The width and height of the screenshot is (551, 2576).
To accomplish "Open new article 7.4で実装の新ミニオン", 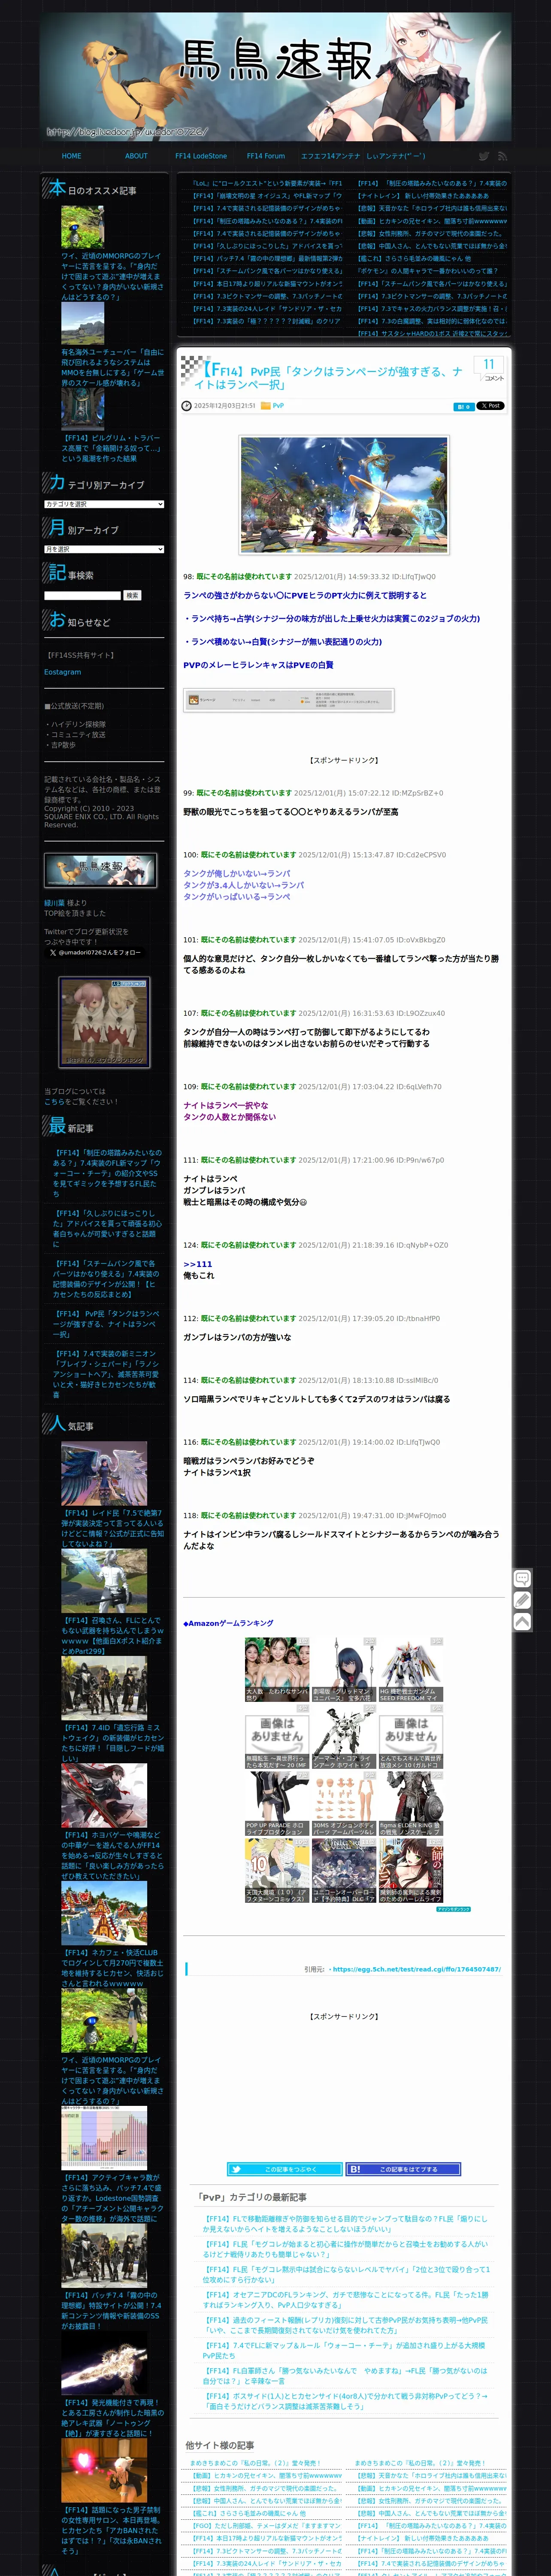I will click(x=107, y=1373).
